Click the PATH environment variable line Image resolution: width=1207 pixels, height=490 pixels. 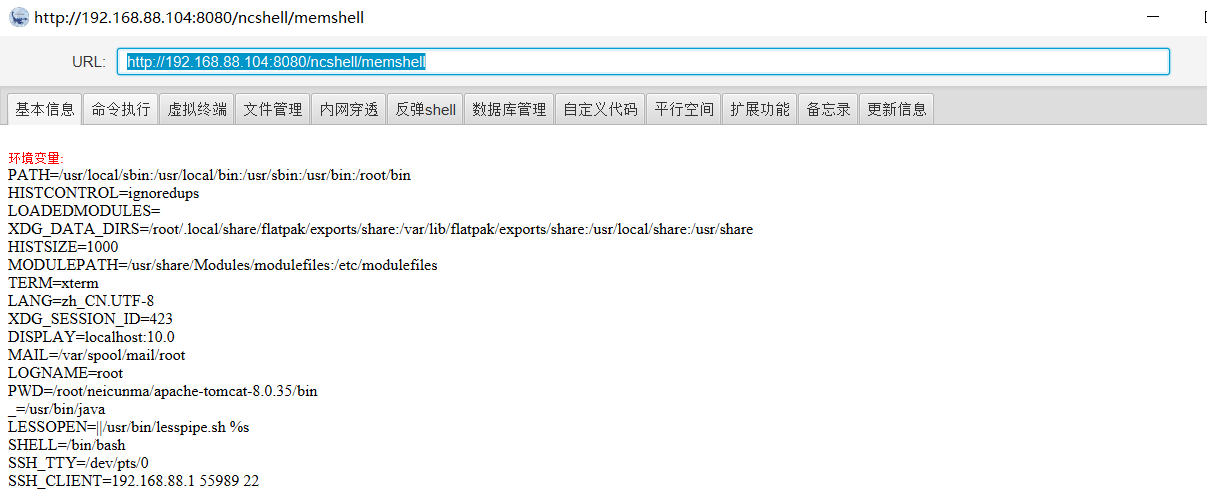coord(209,175)
